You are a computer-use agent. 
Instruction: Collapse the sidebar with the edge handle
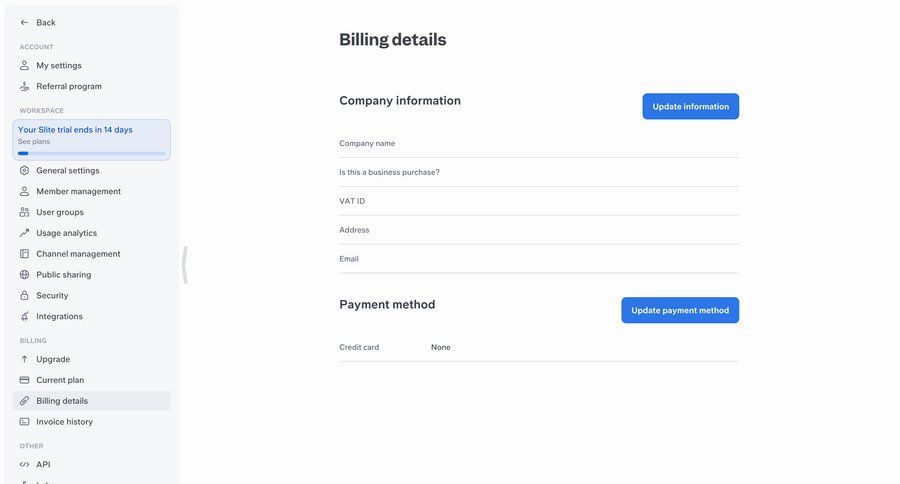tap(185, 265)
